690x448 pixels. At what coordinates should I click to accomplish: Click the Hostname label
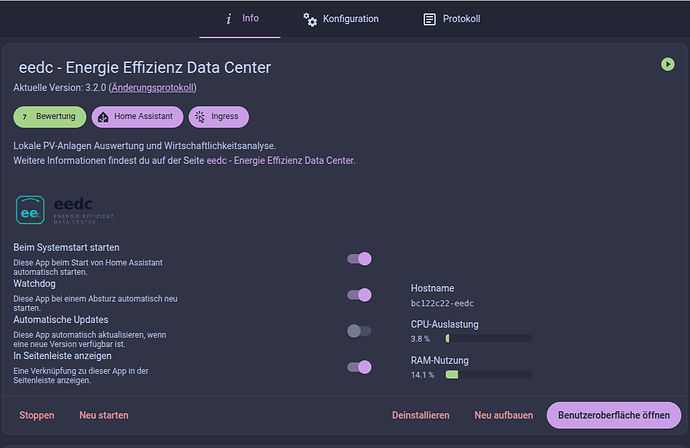432,288
